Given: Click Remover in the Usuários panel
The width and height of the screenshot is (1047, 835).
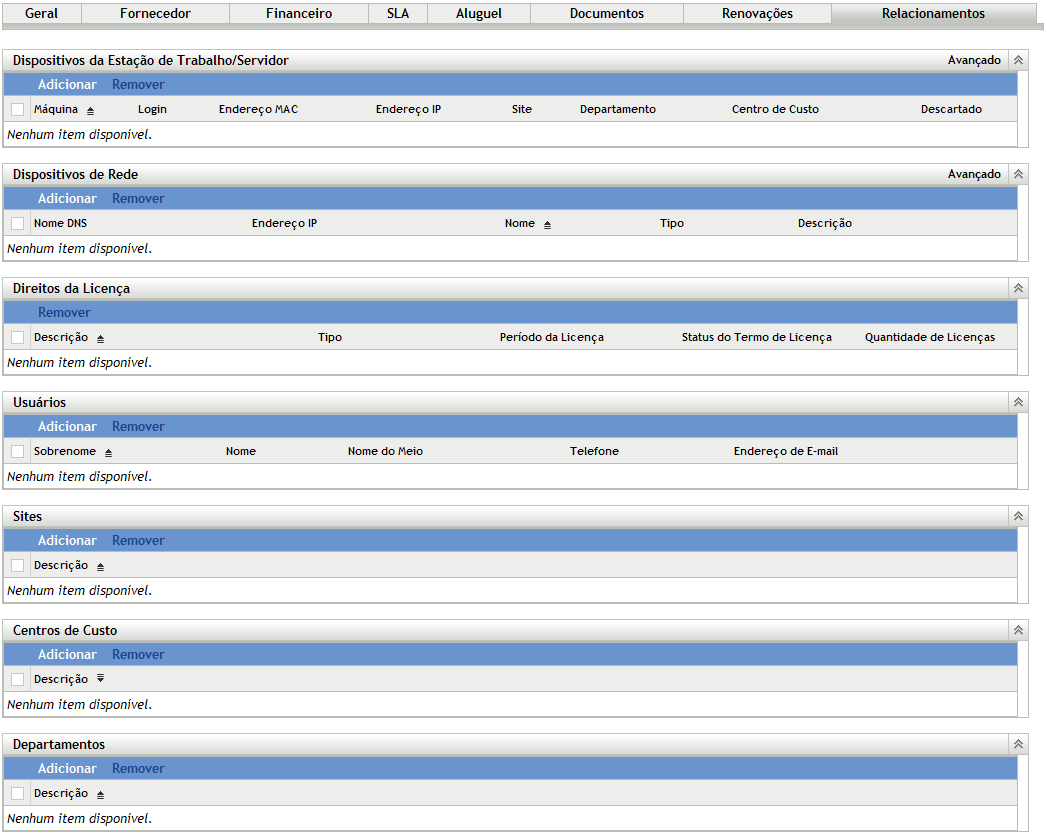Looking at the screenshot, I should coord(138,427).
